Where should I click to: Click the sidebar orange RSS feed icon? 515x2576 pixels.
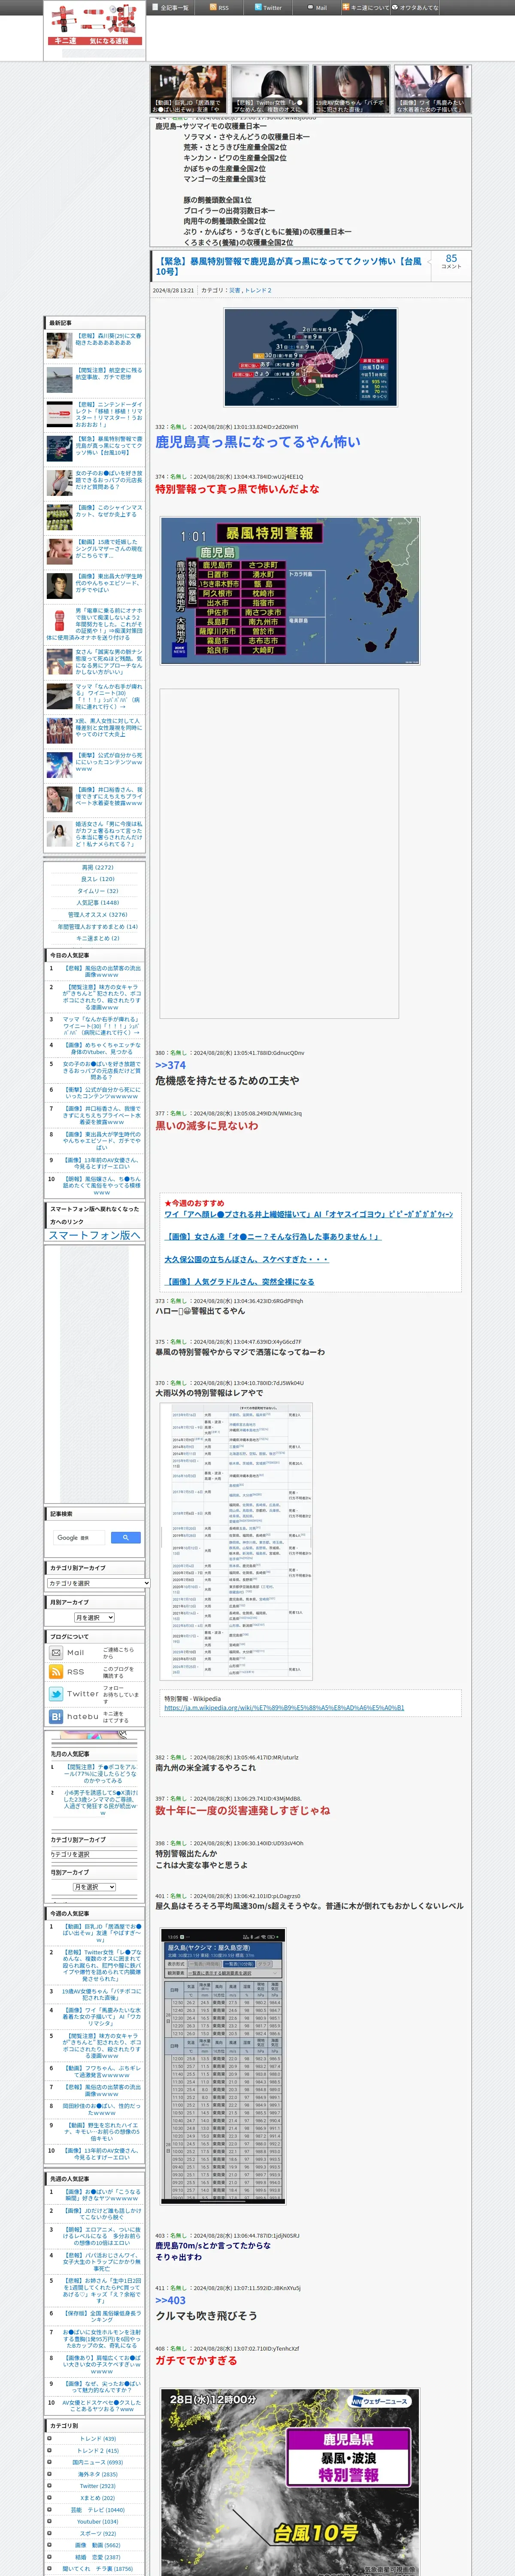point(56,1672)
